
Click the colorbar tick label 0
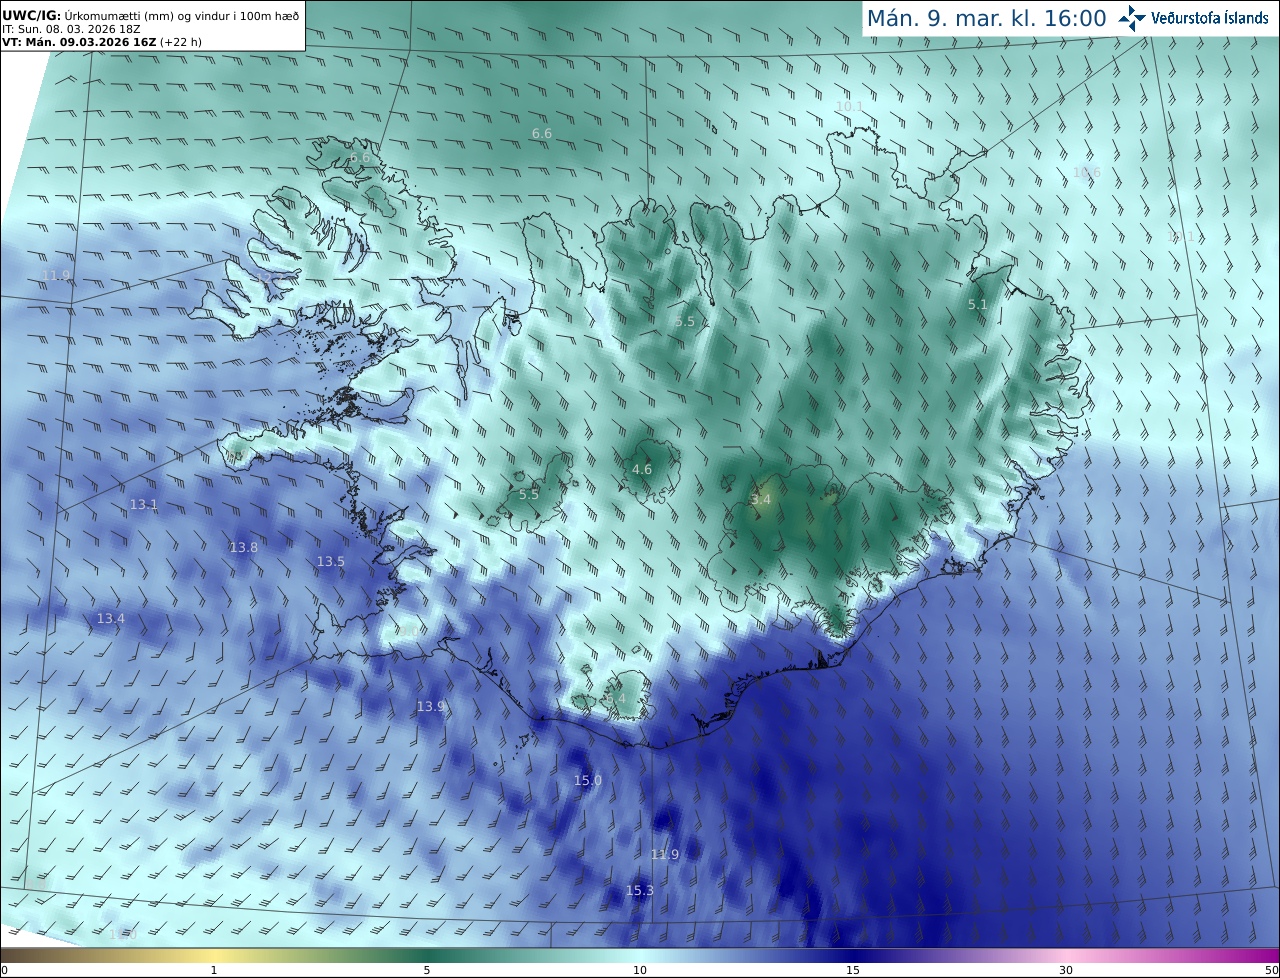4,971
